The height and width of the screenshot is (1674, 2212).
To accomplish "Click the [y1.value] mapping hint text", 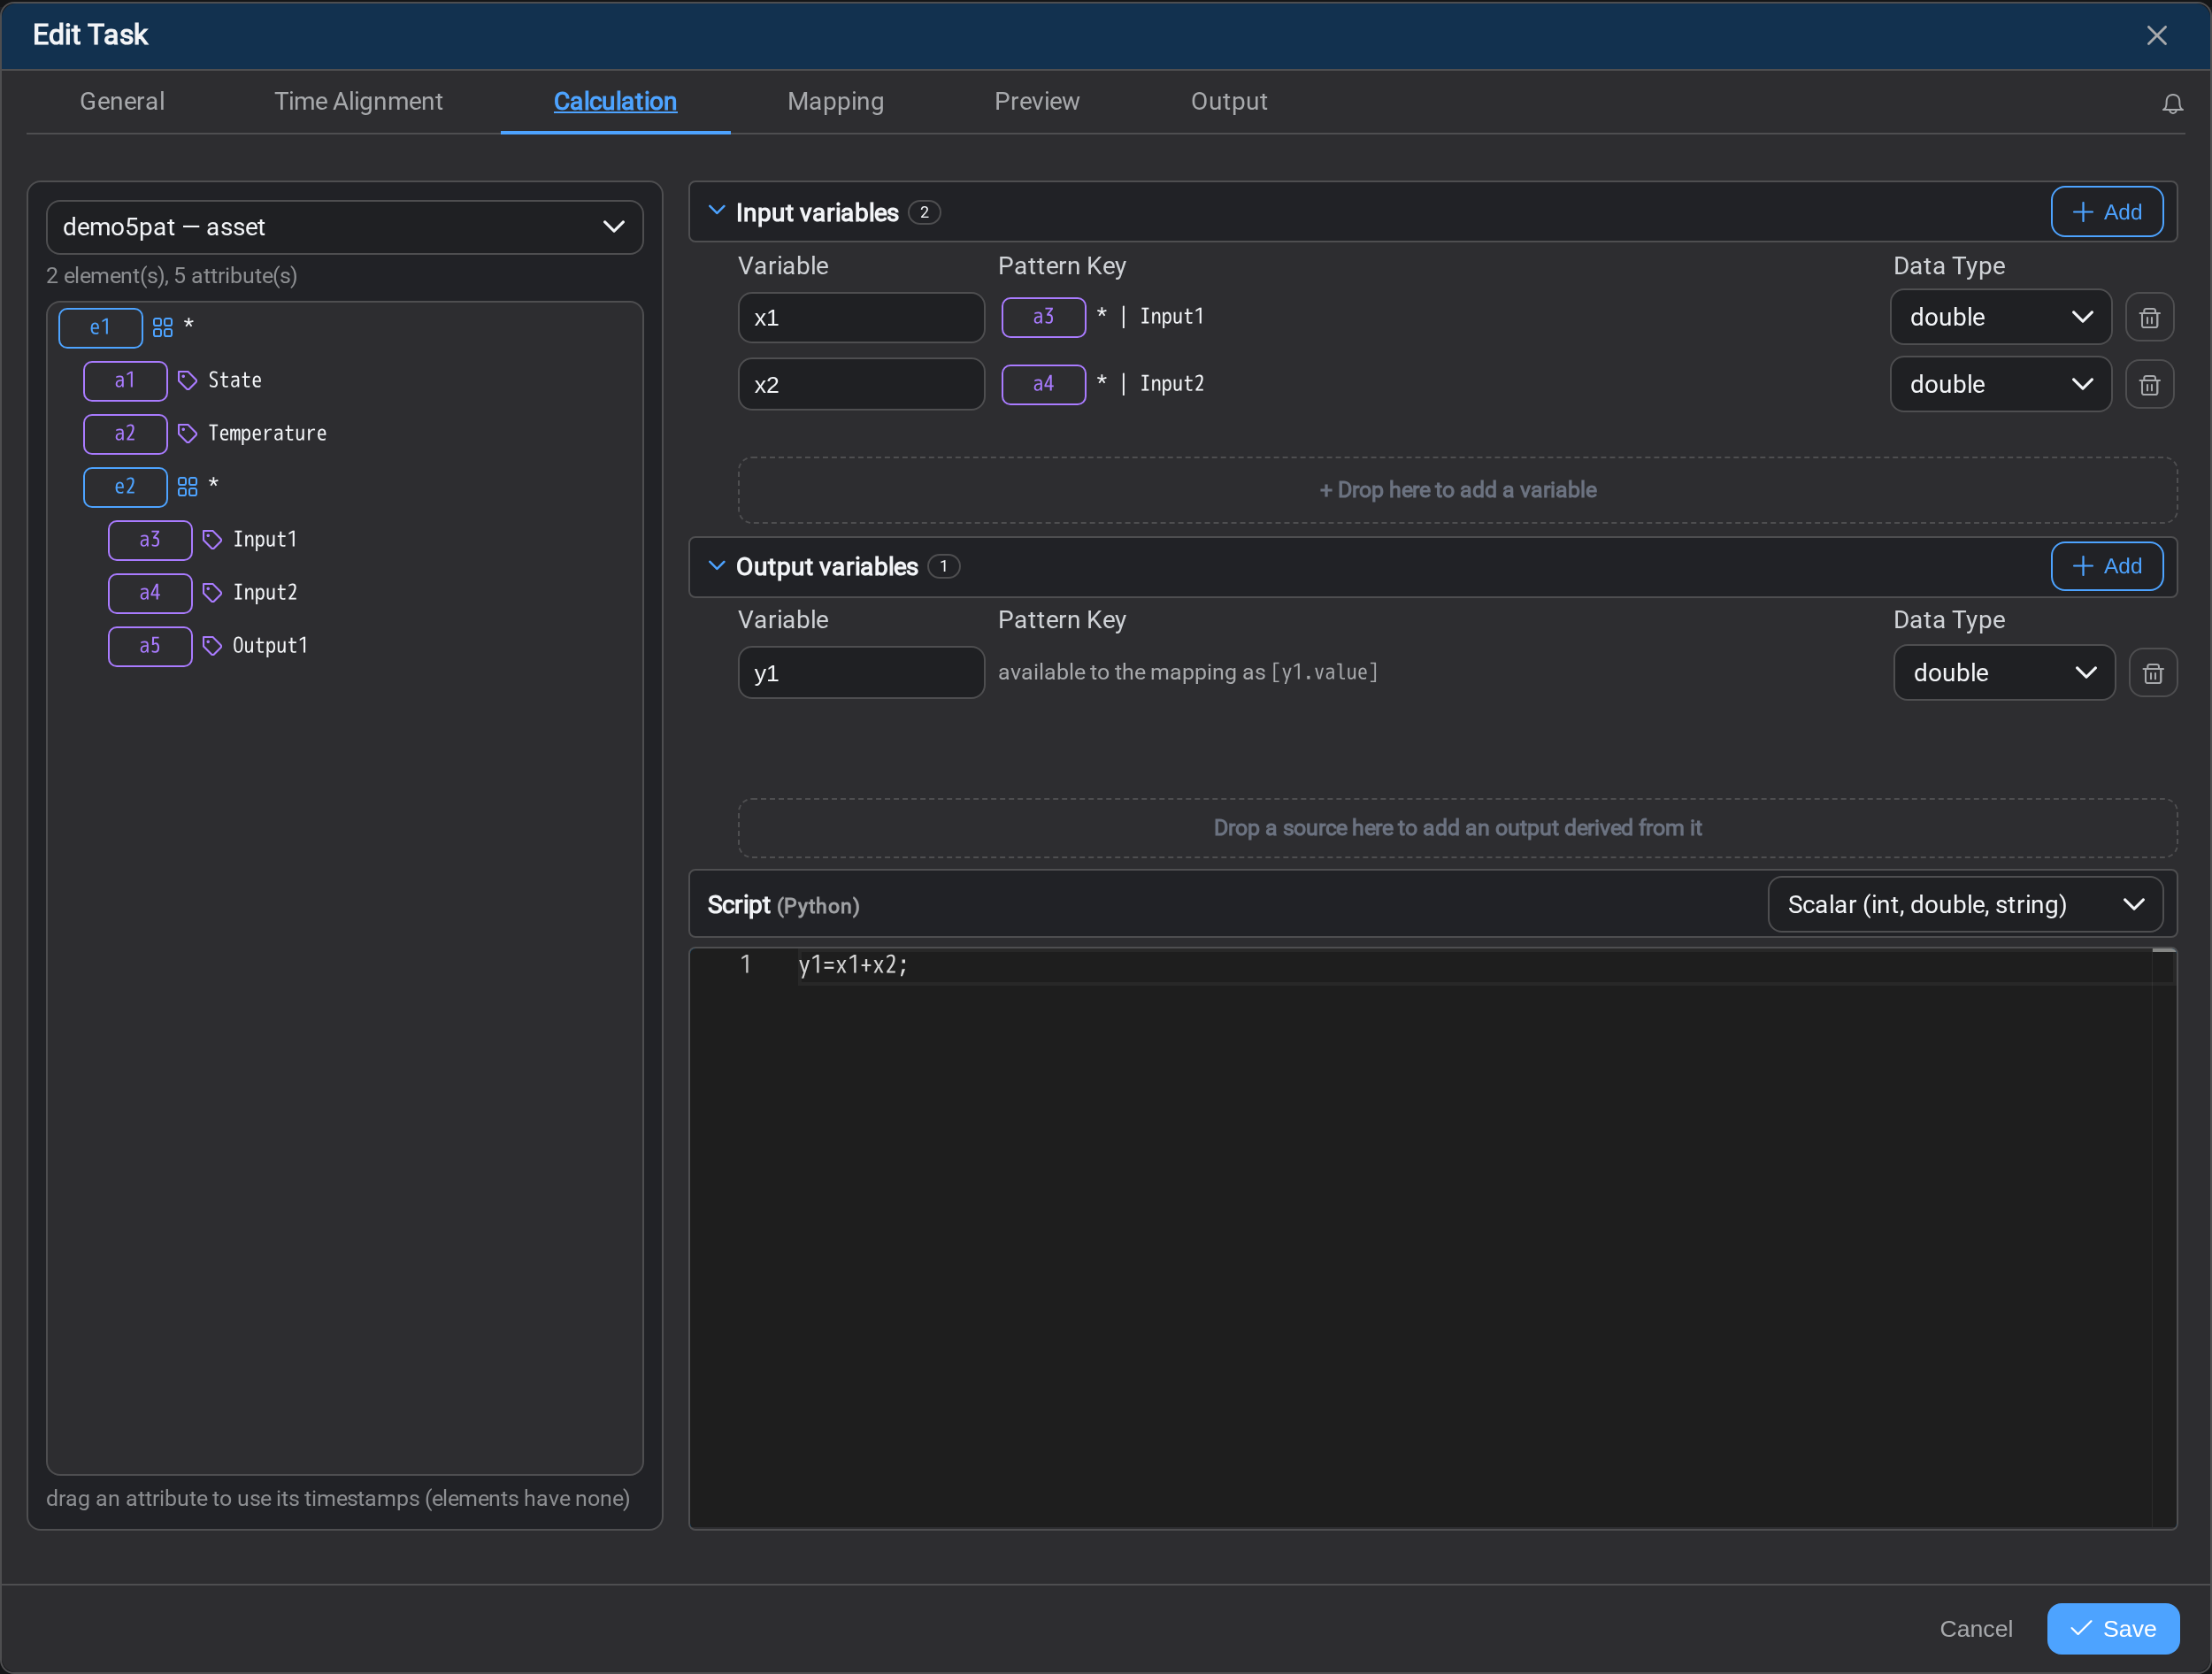I will (1324, 673).
